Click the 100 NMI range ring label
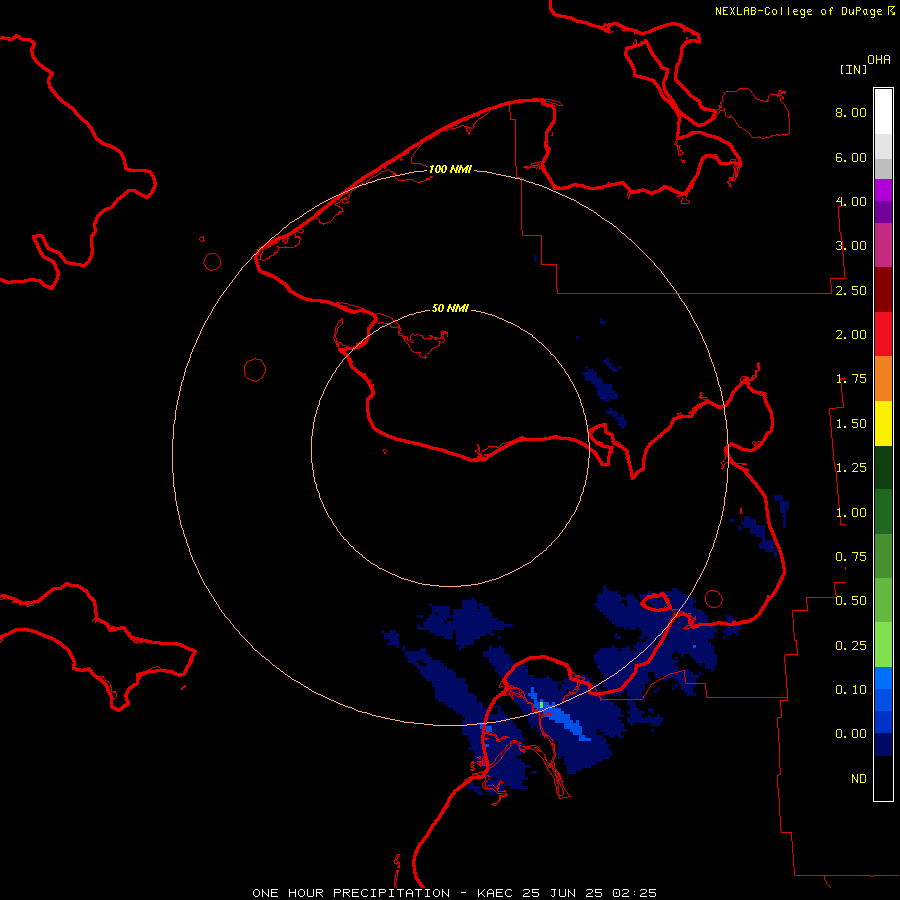Viewport: 900px width, 900px height. coord(450,169)
